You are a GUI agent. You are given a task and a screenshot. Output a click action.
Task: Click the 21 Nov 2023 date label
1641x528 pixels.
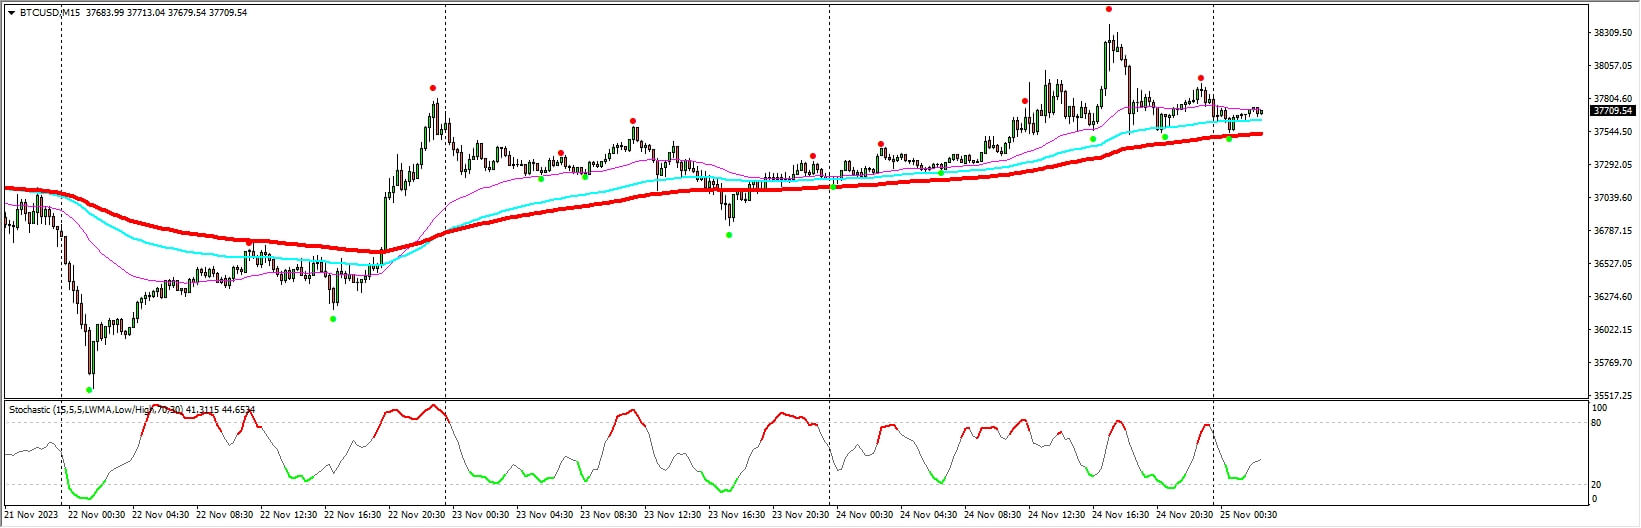31,516
